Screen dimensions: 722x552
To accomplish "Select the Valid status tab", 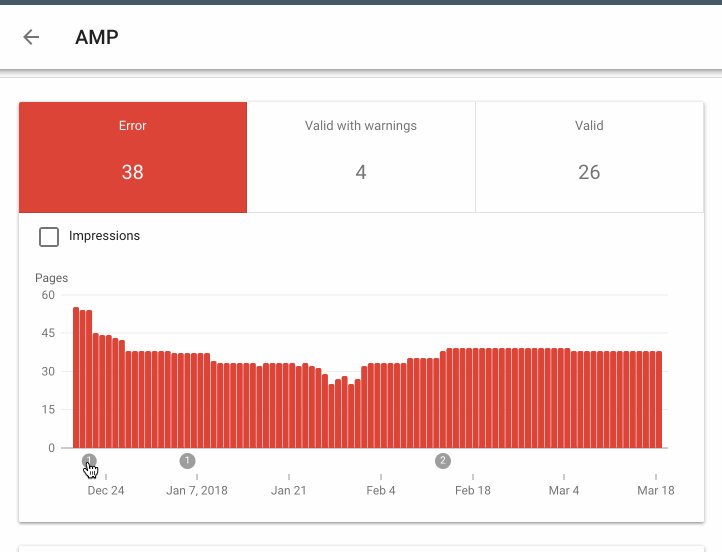I will tap(589, 157).
